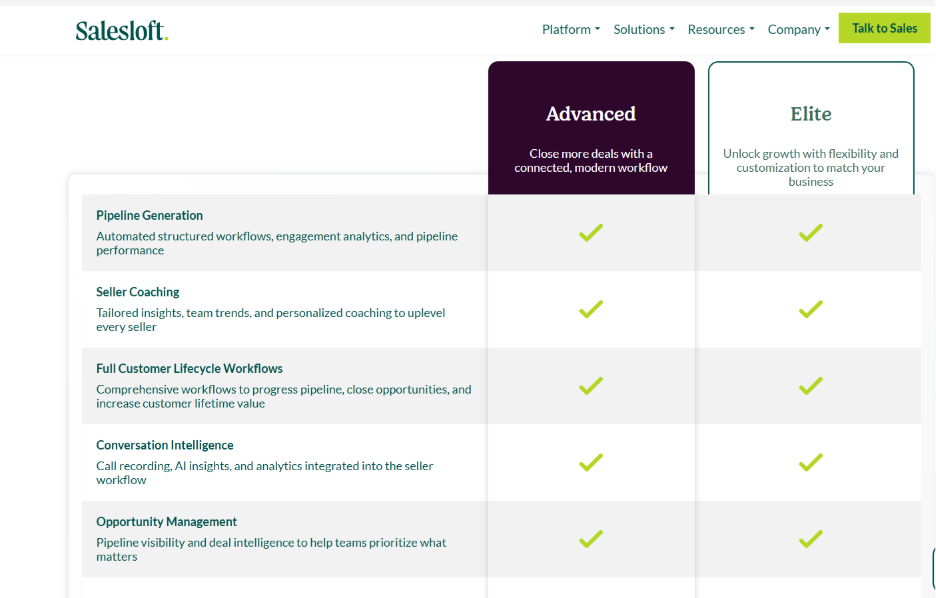Image resolution: width=936 pixels, height=598 pixels.
Task: Click Advanced checkmark for Full Customer Lifecycle Workflows
Action: [591, 386]
